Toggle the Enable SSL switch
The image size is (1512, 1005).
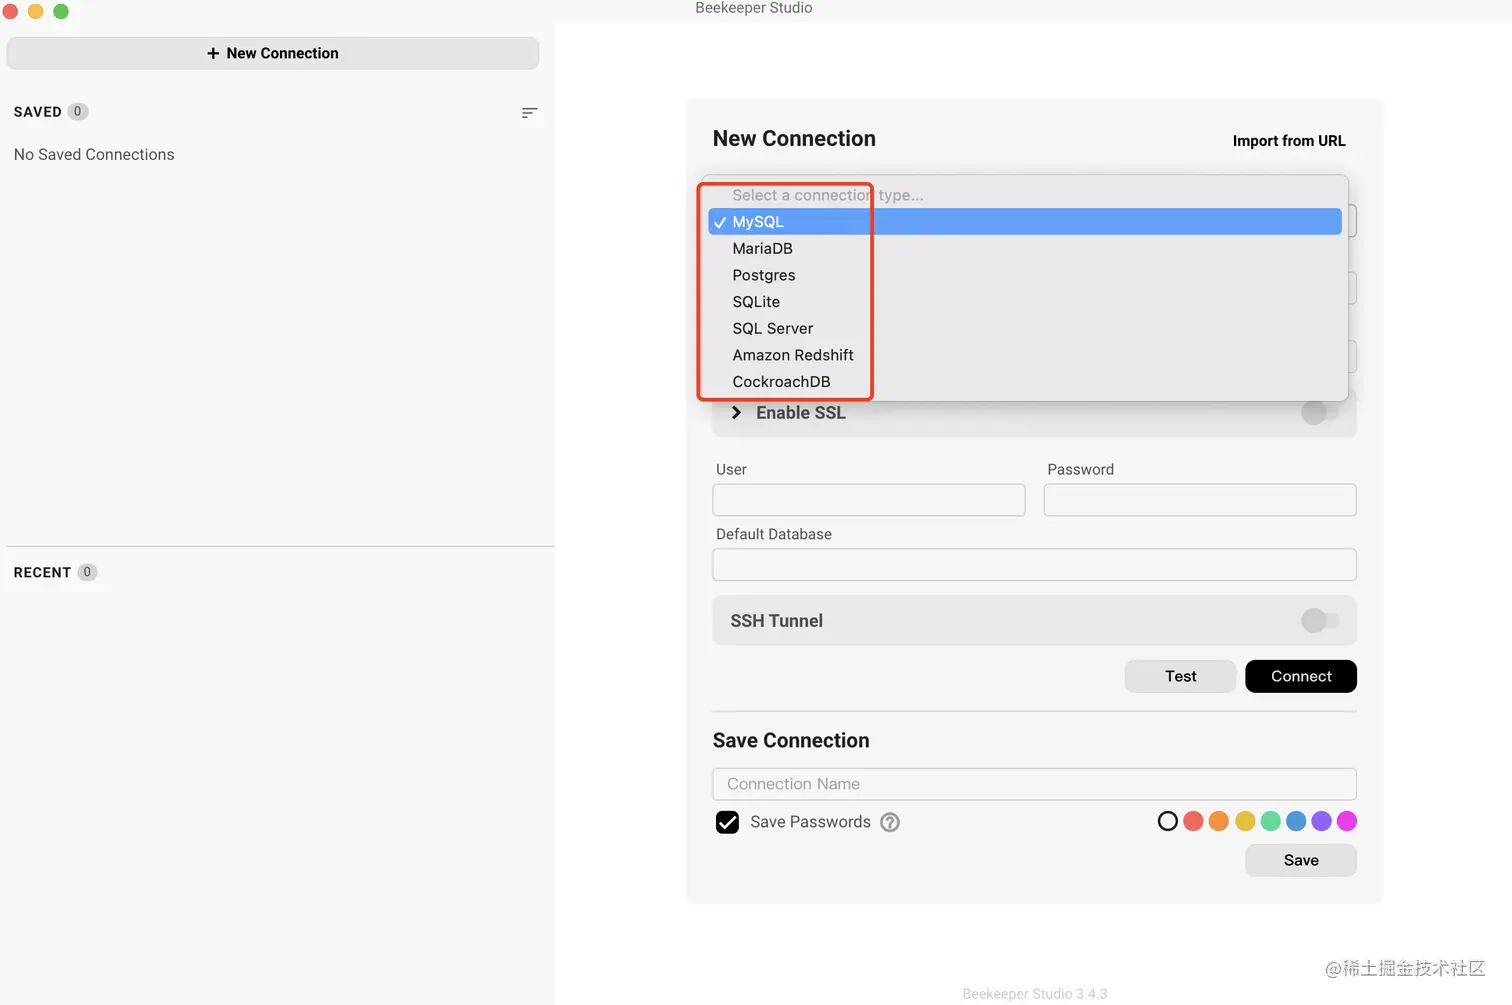pos(1320,412)
